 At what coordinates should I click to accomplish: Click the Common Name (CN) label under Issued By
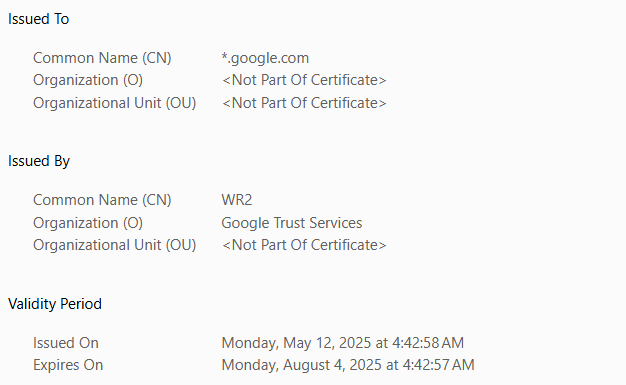click(102, 200)
